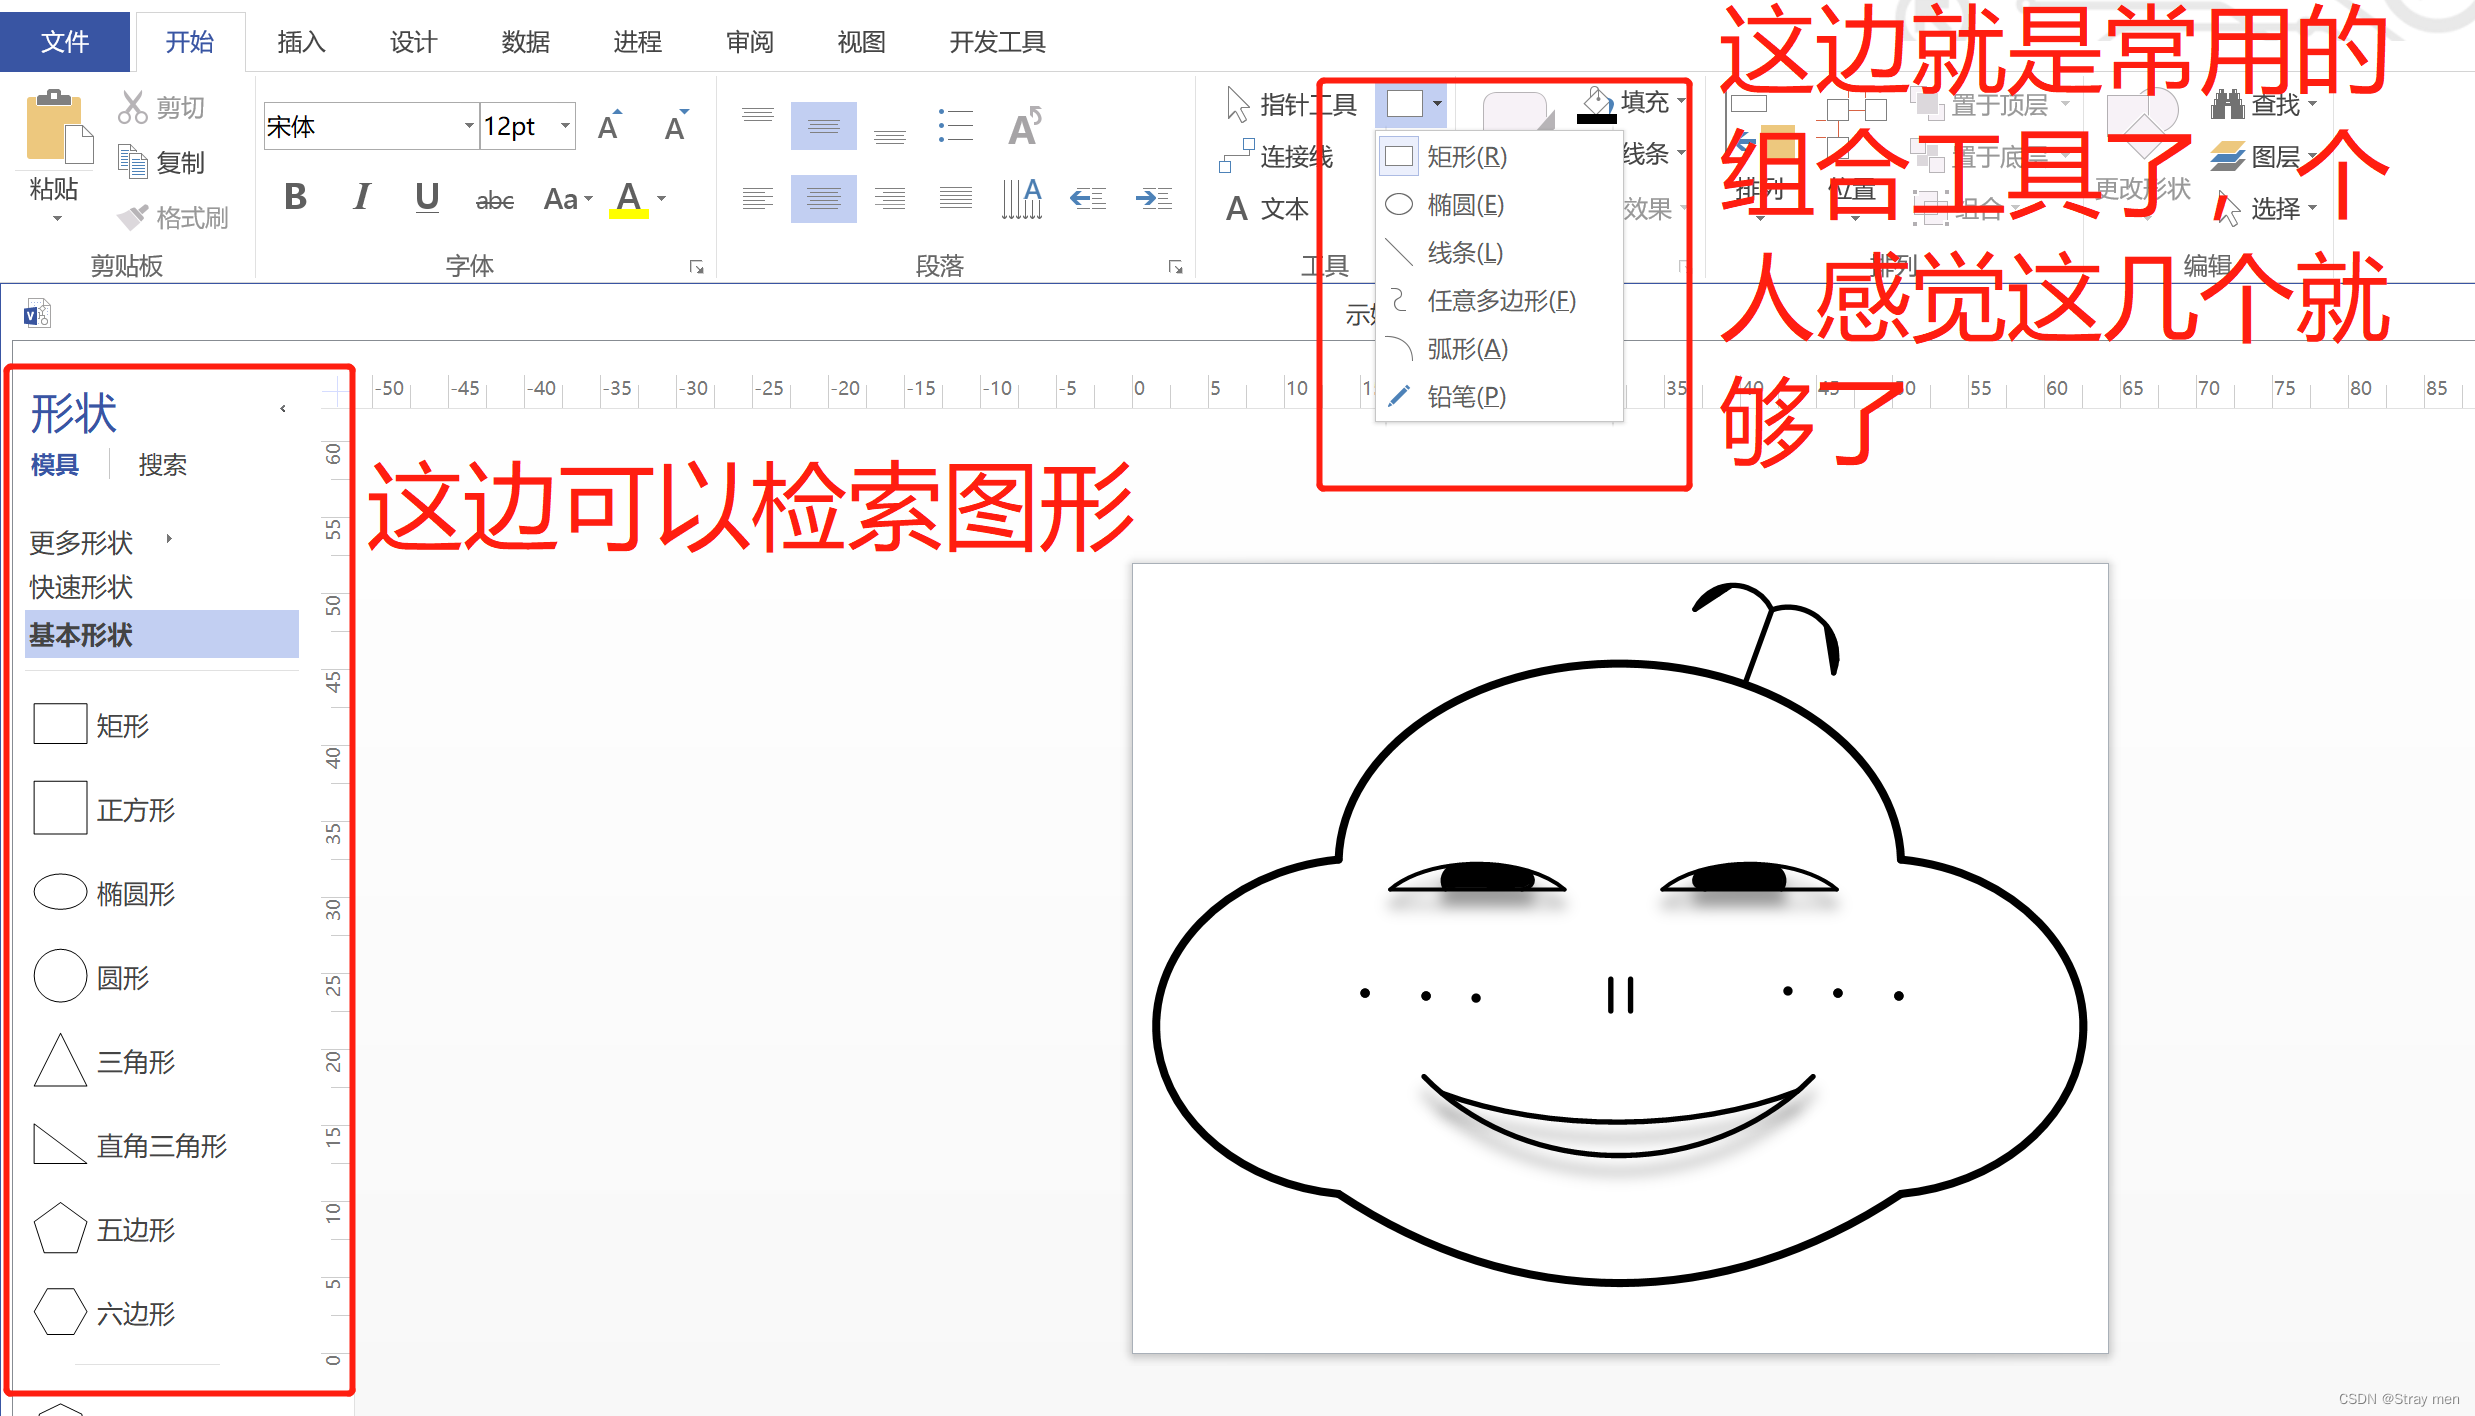Choose 任意多边形(F) from drawing tools menu
The height and width of the screenshot is (1416, 2475).
click(x=1498, y=300)
